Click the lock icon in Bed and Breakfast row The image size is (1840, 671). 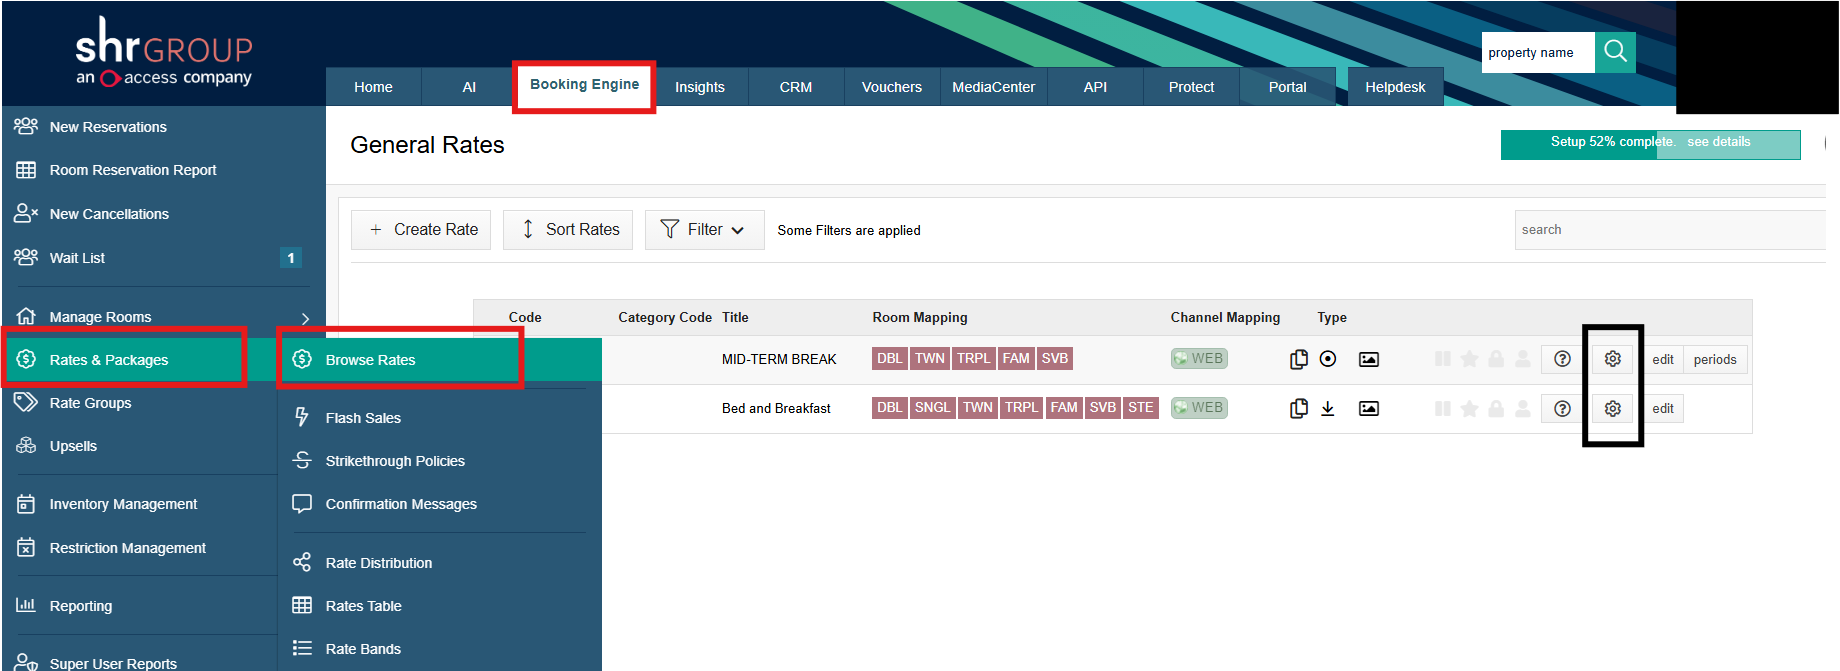click(1496, 408)
